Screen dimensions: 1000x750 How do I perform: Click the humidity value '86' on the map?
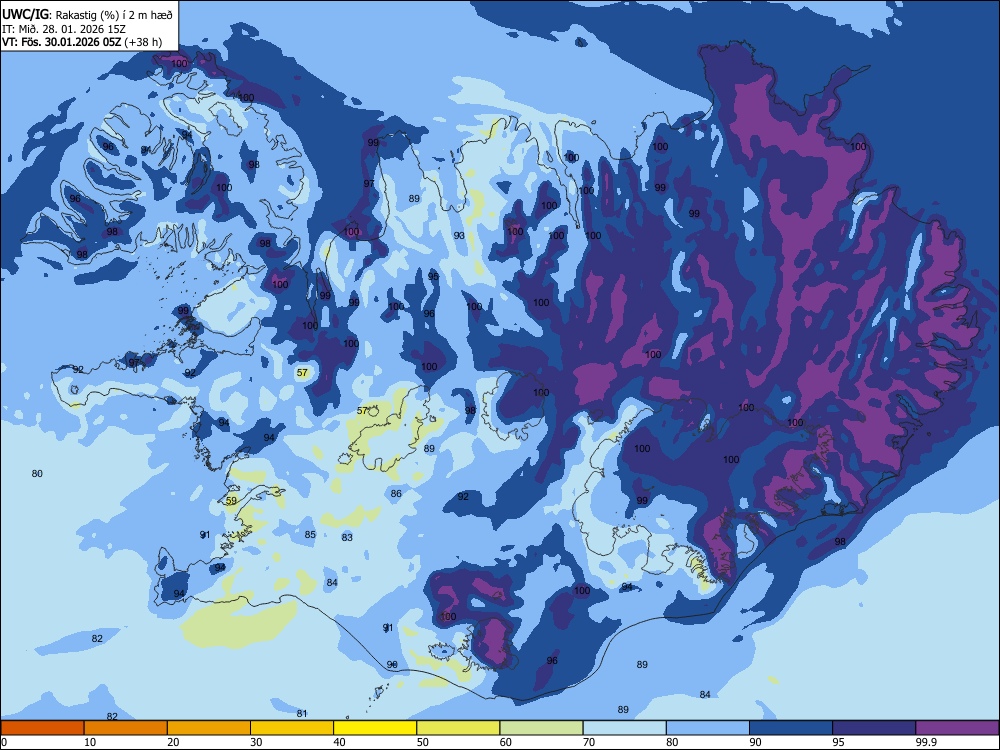point(396,493)
